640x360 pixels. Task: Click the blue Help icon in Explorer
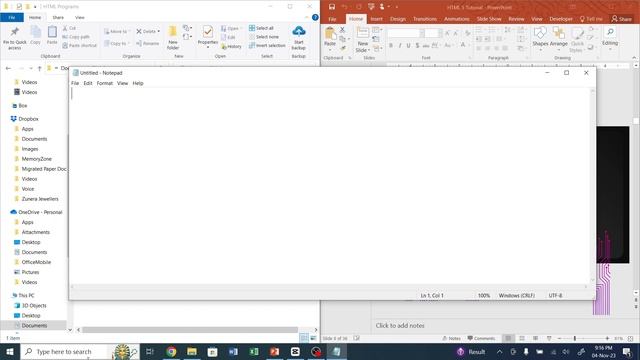(315, 18)
